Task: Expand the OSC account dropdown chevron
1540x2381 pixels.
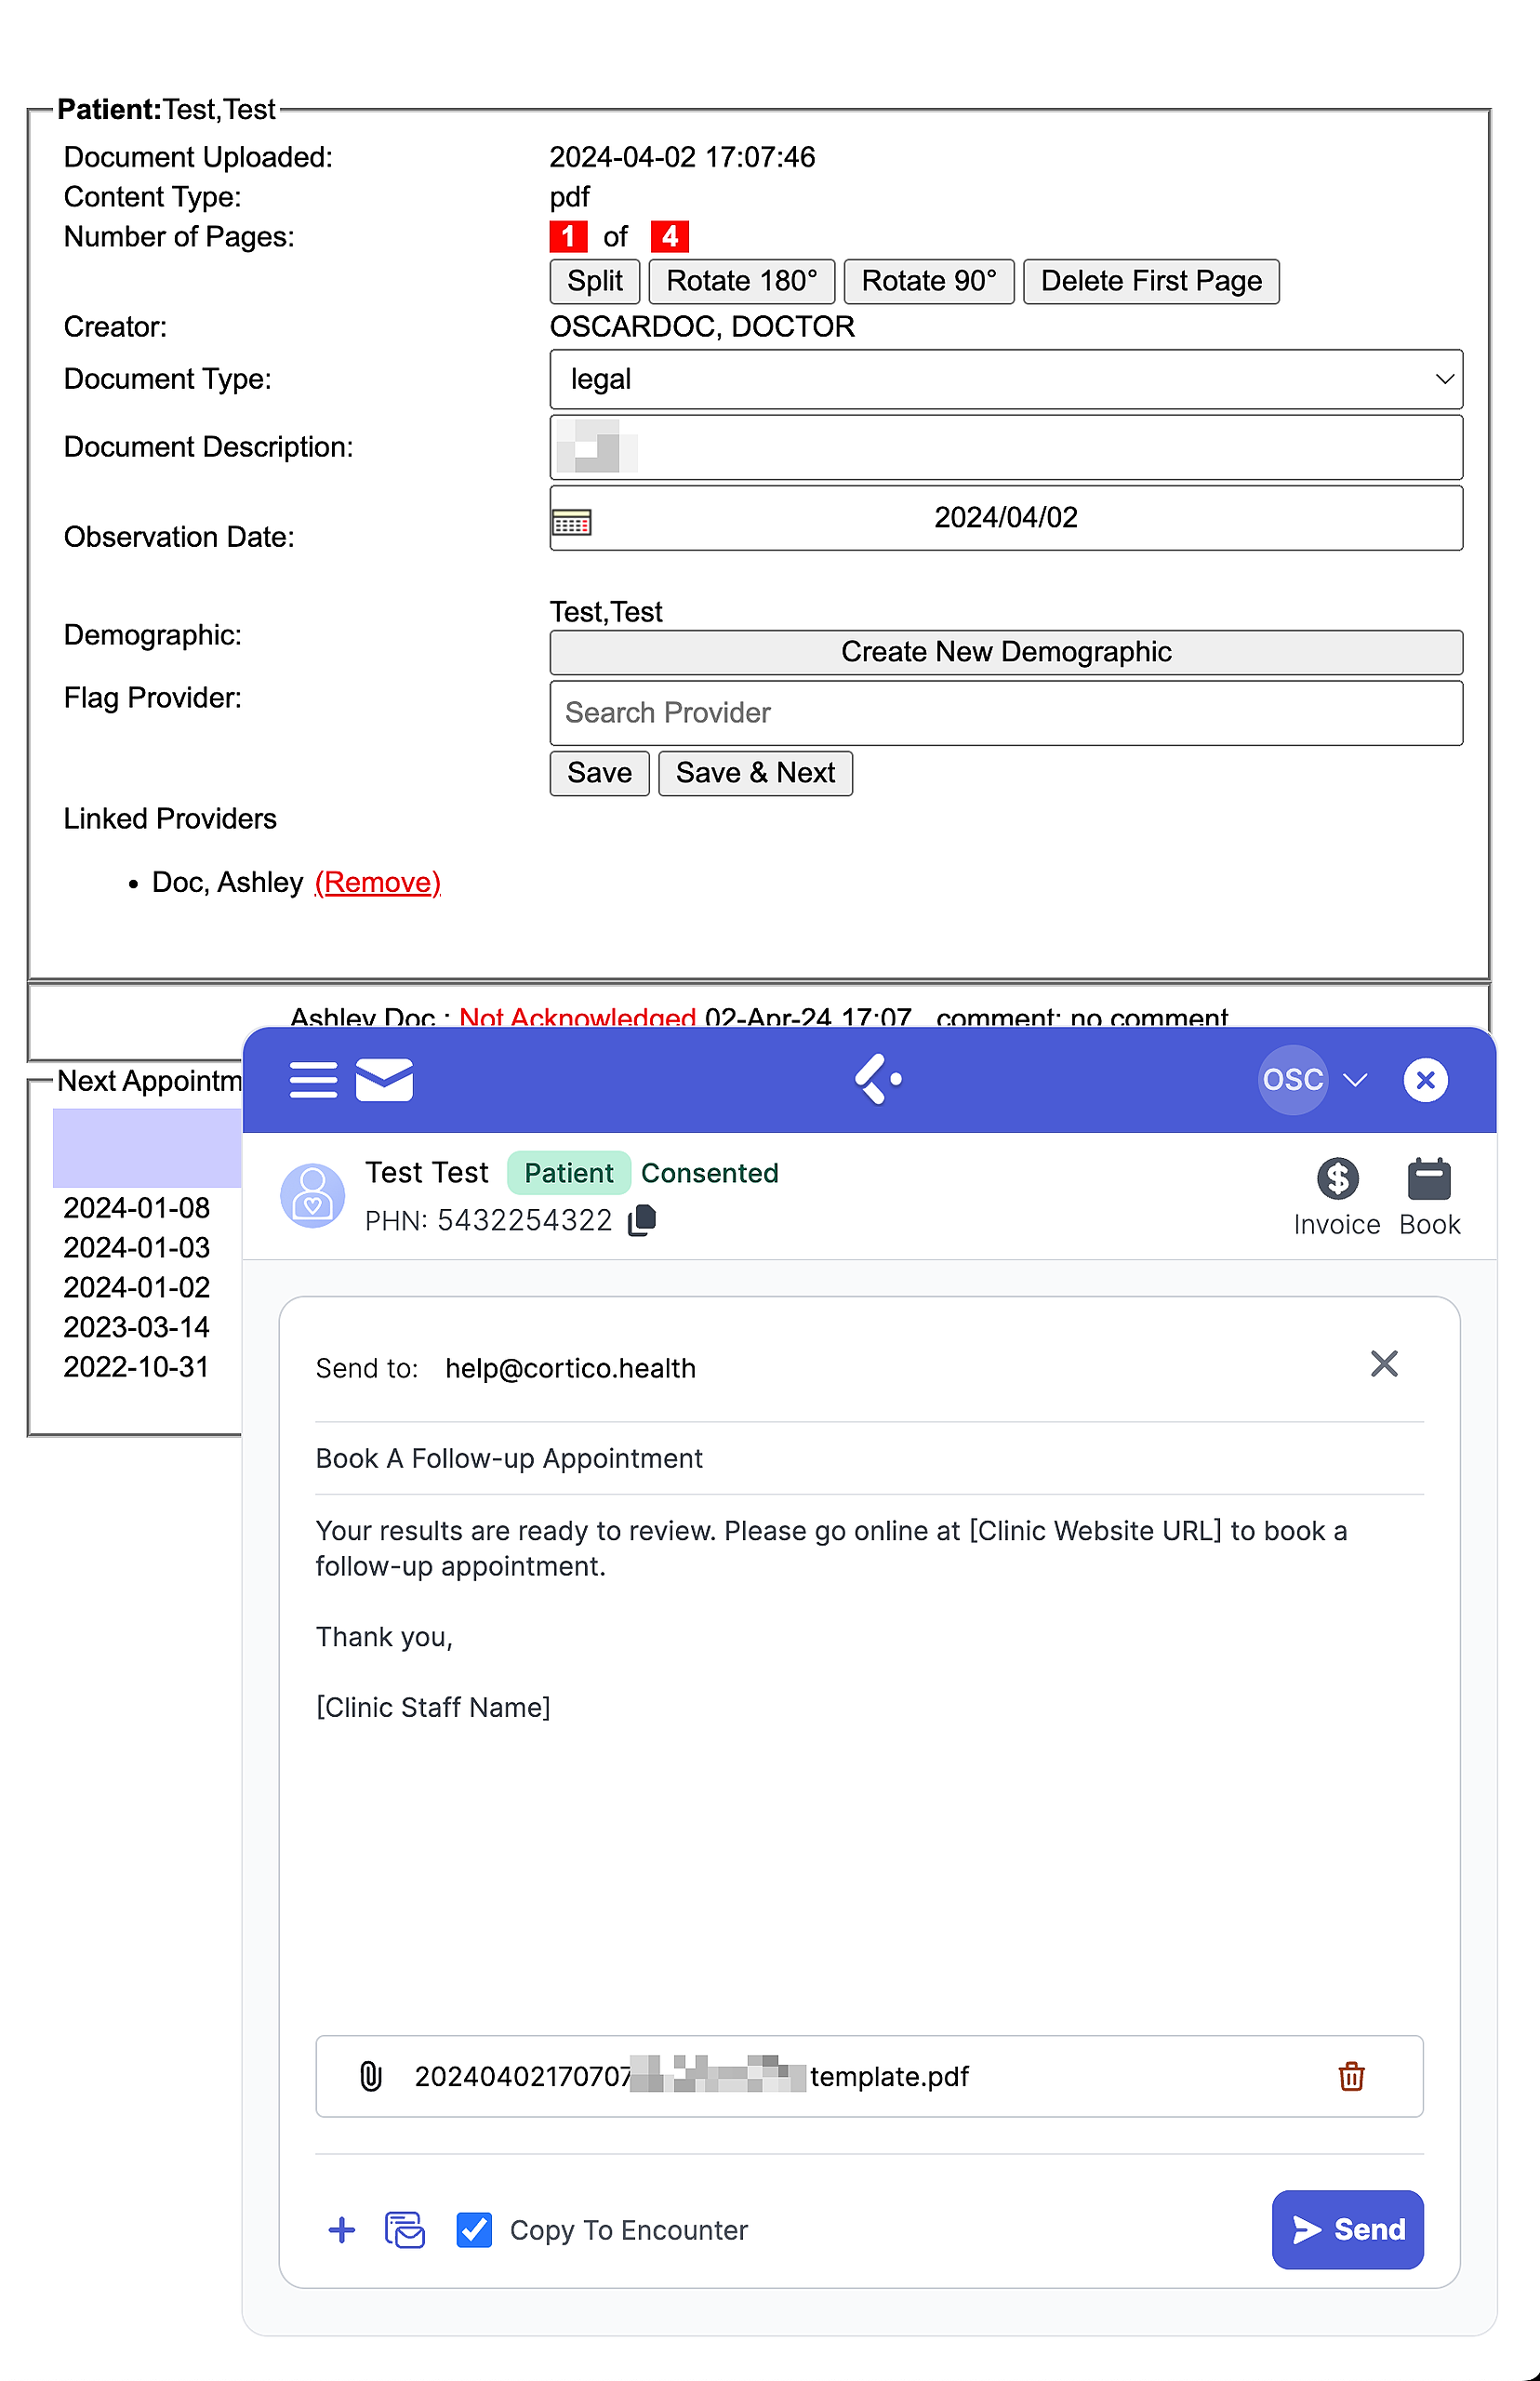Action: [1355, 1080]
